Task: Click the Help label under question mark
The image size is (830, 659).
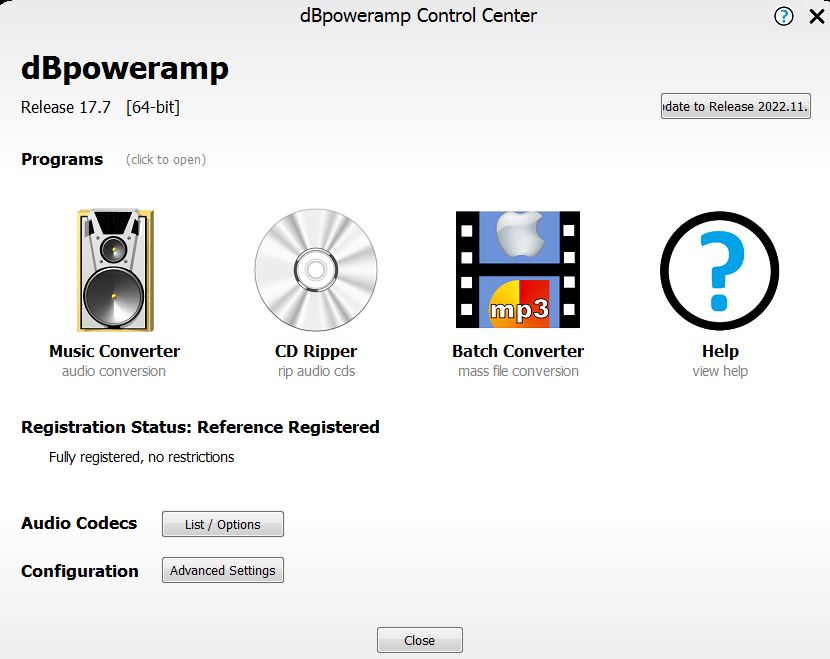Action: (x=720, y=351)
